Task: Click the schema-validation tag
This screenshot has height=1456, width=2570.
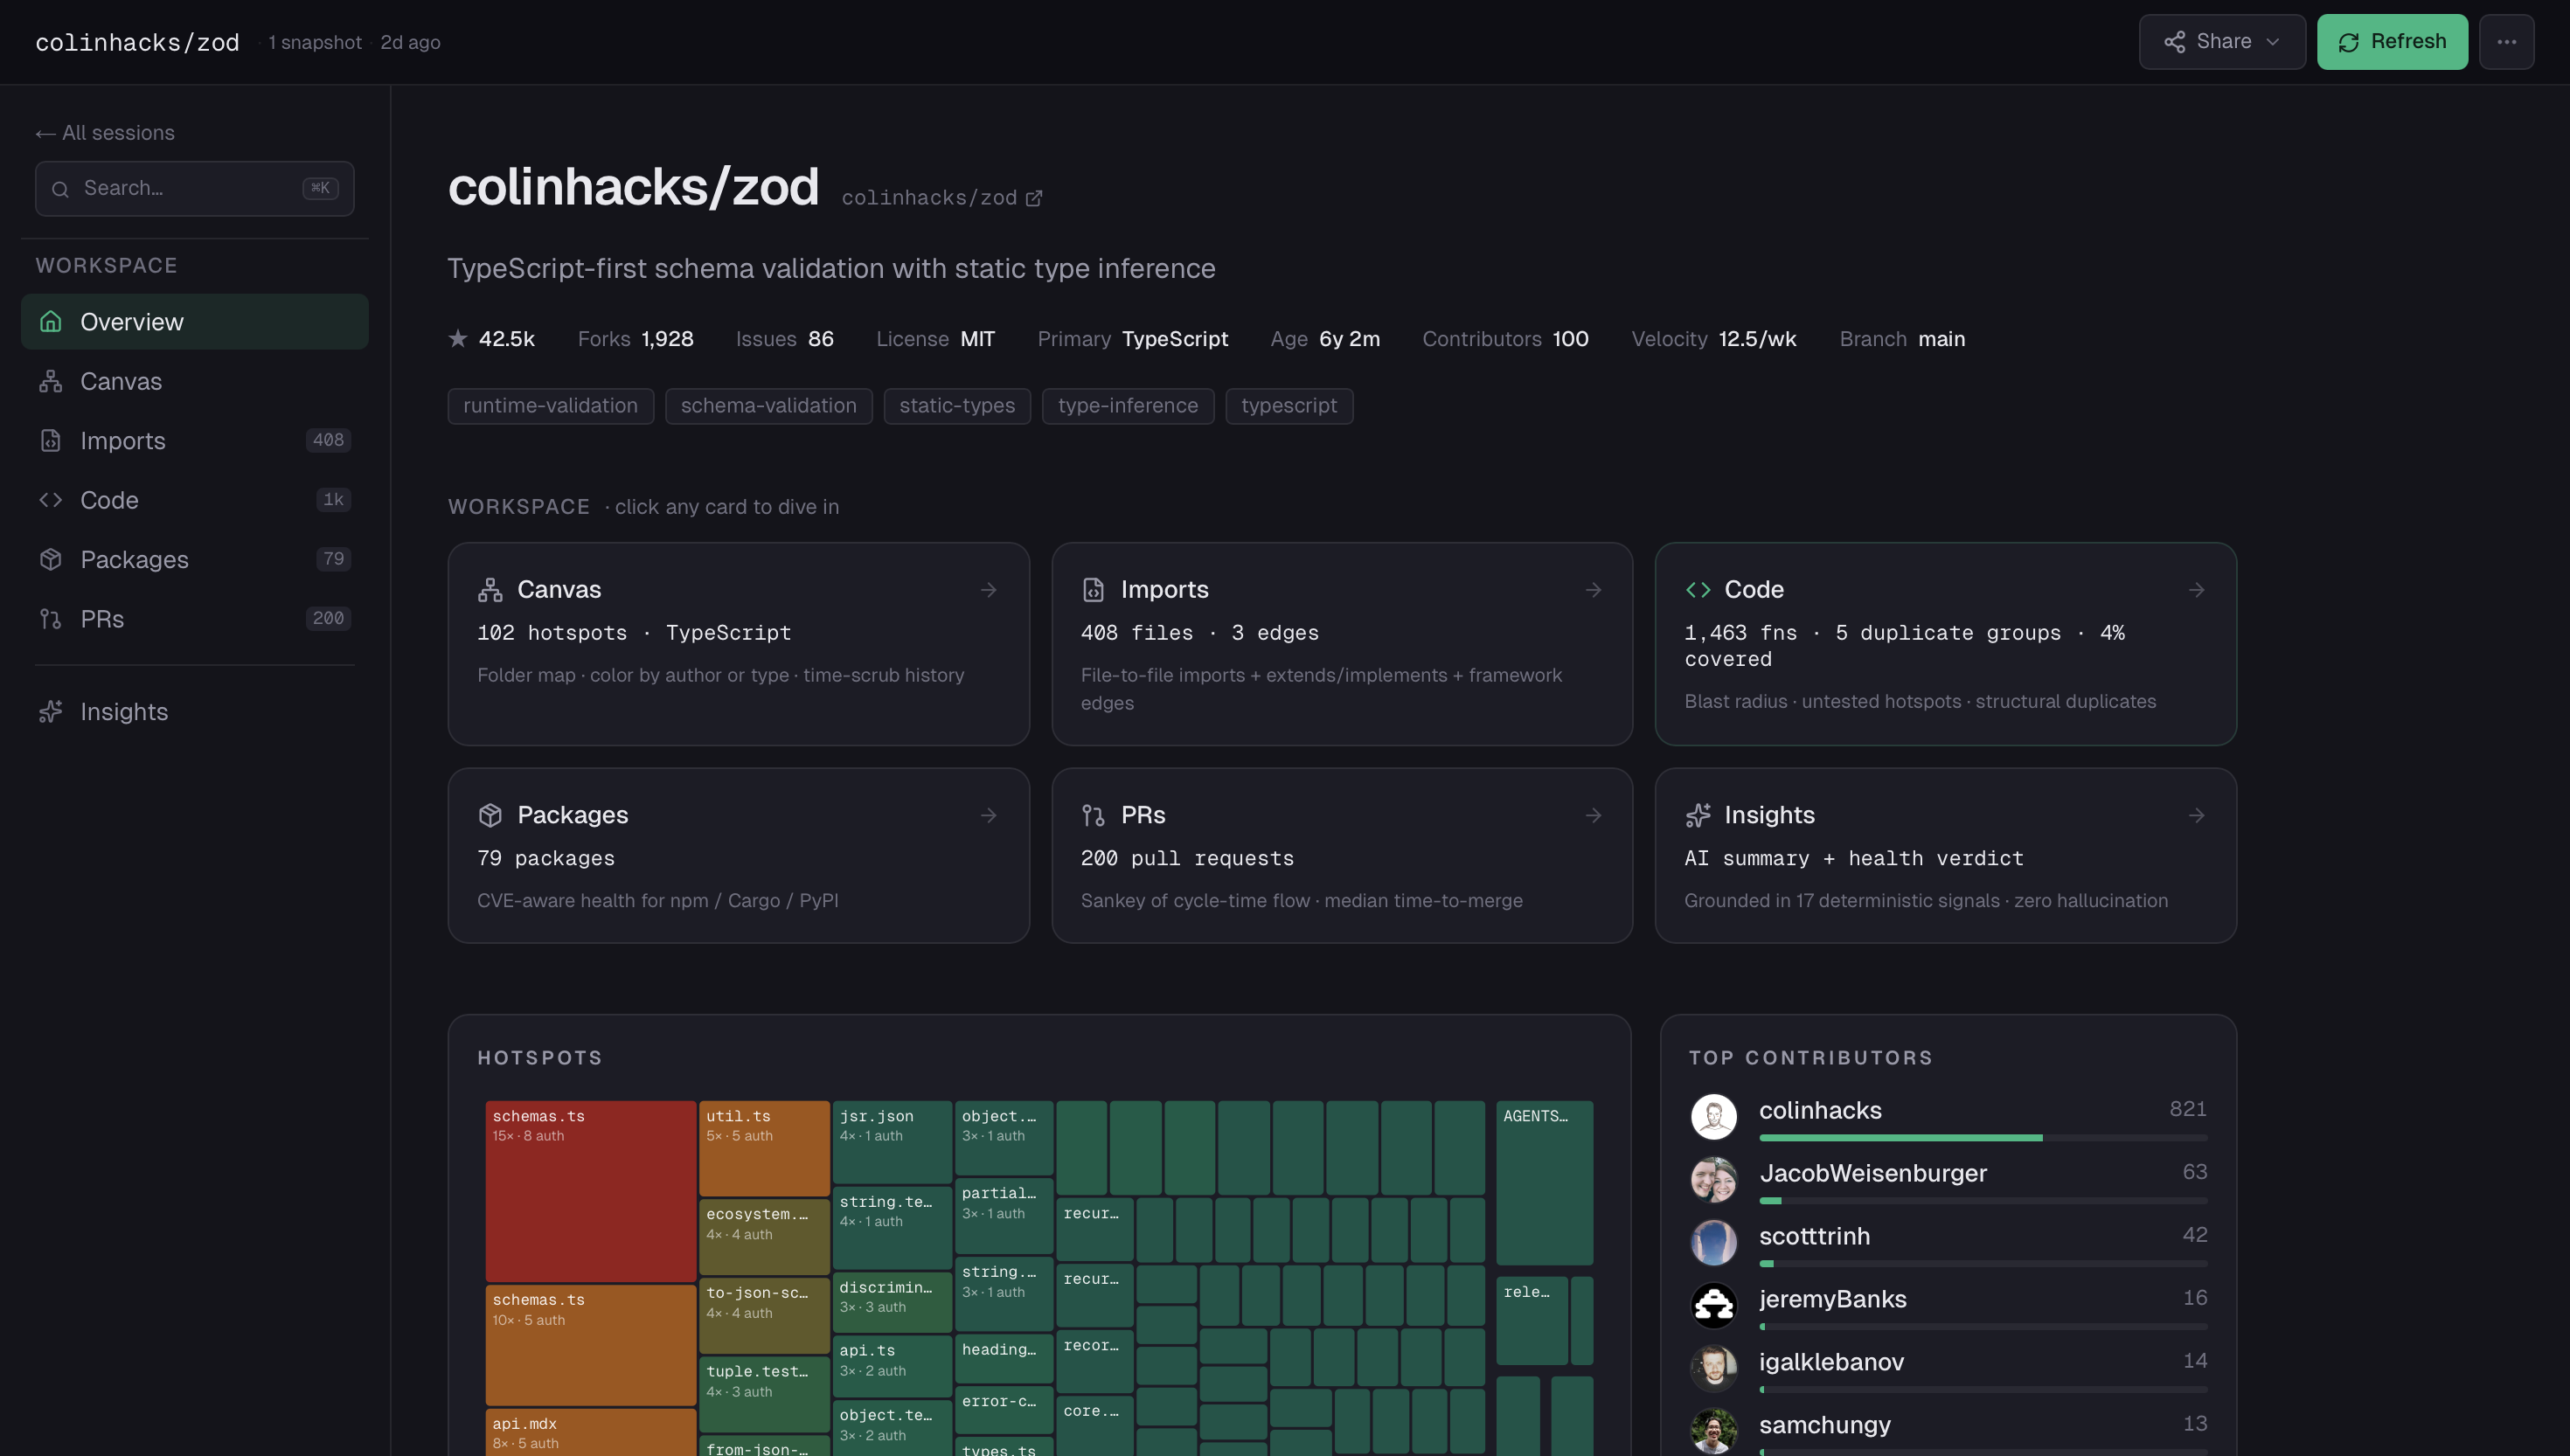Action: [x=768, y=406]
